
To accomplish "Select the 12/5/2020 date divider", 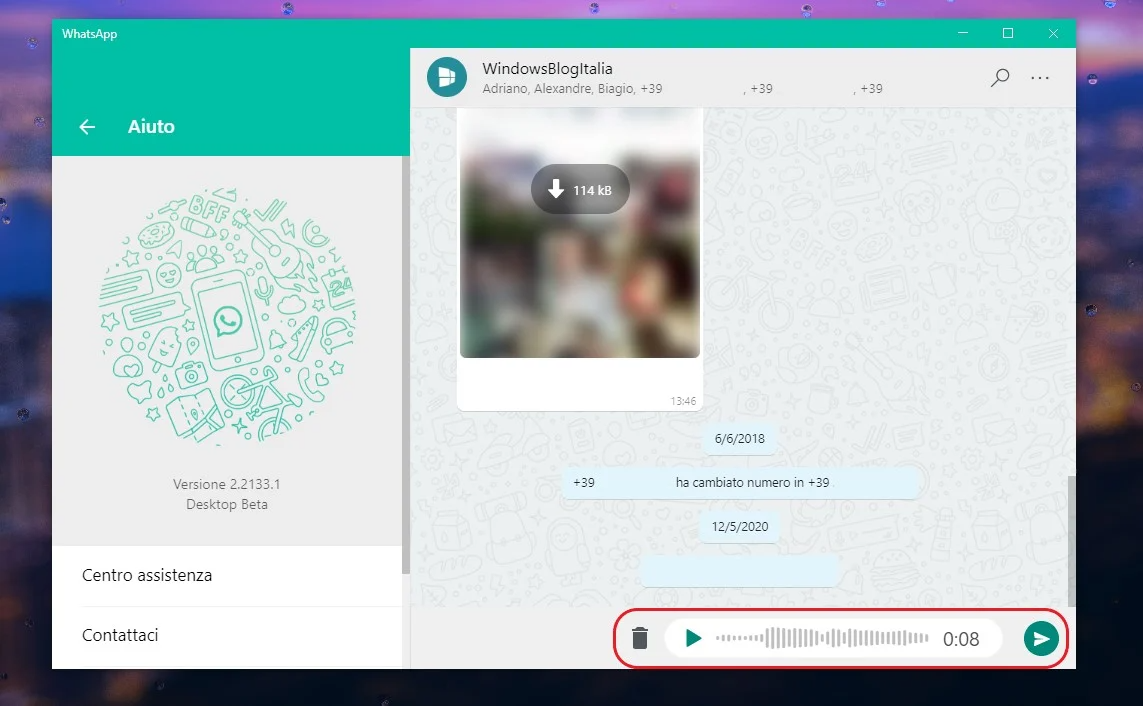I will click(739, 527).
